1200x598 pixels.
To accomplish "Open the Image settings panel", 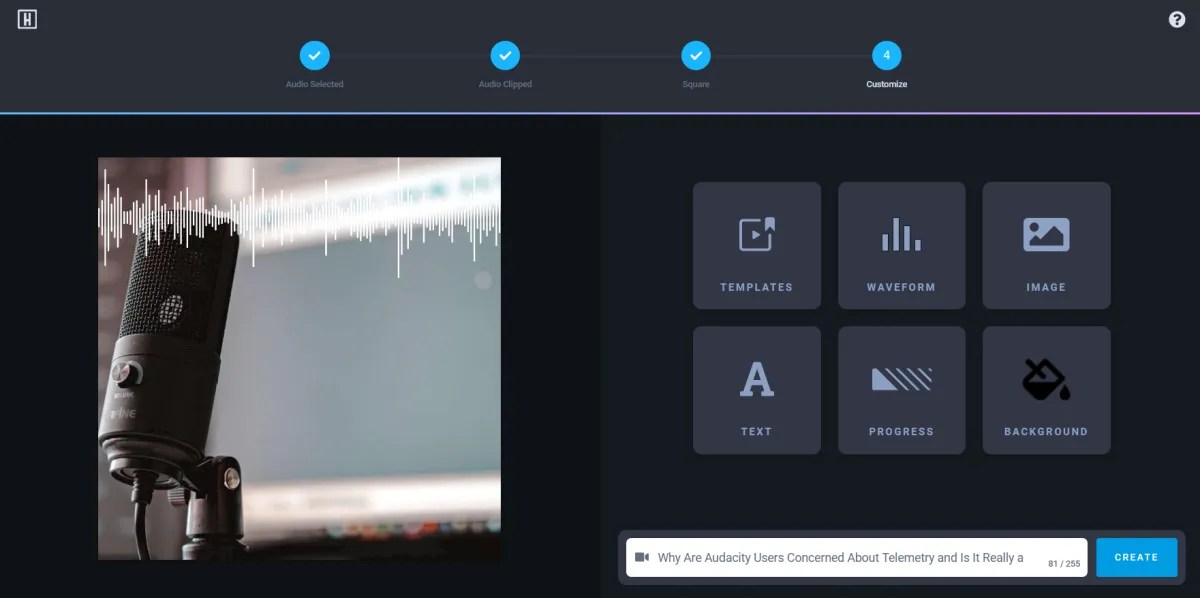I will pyautogui.click(x=1046, y=245).
